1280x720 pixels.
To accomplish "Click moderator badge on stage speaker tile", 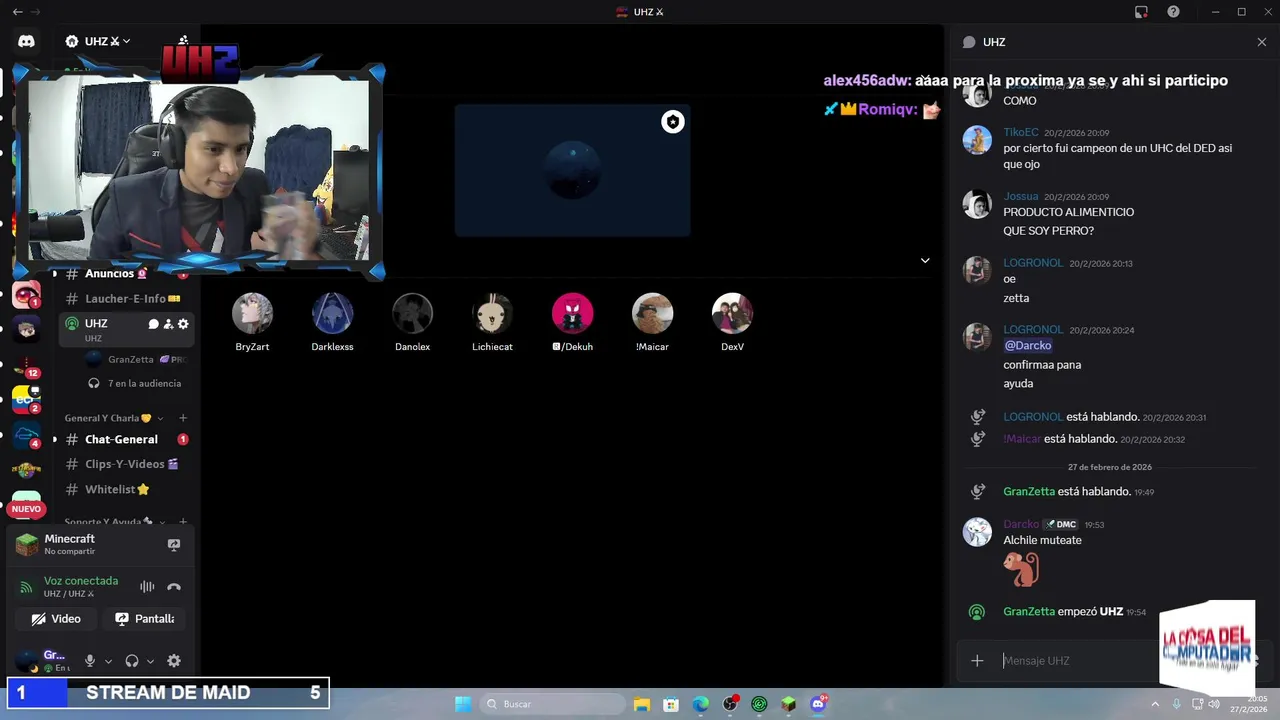I will click(673, 122).
